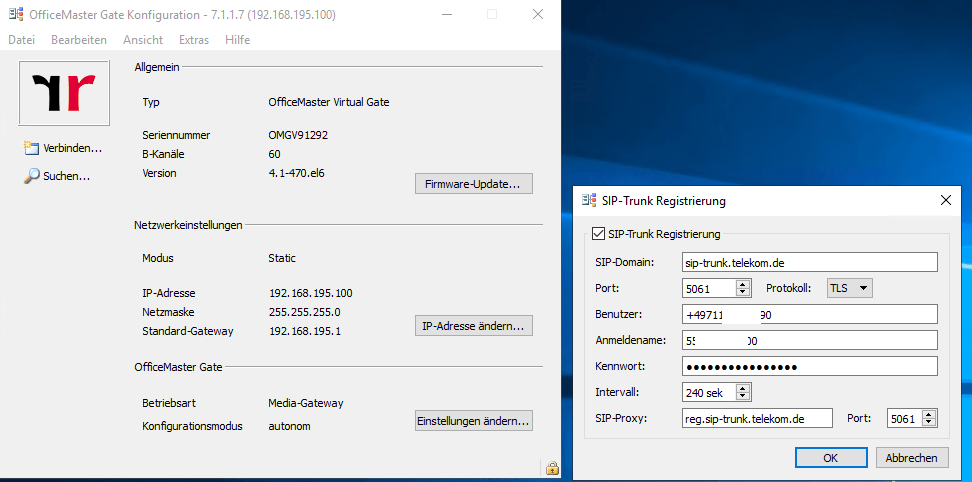This screenshot has width=972, height=482.
Task: Click the Konfigurationsmodus value autonom
Action: [289, 426]
